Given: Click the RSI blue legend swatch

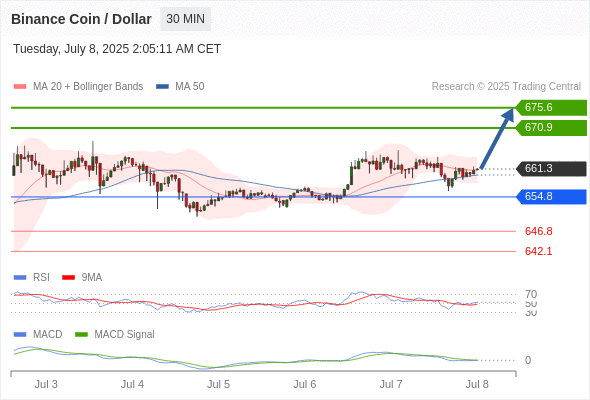Looking at the screenshot, I should coord(20,278).
